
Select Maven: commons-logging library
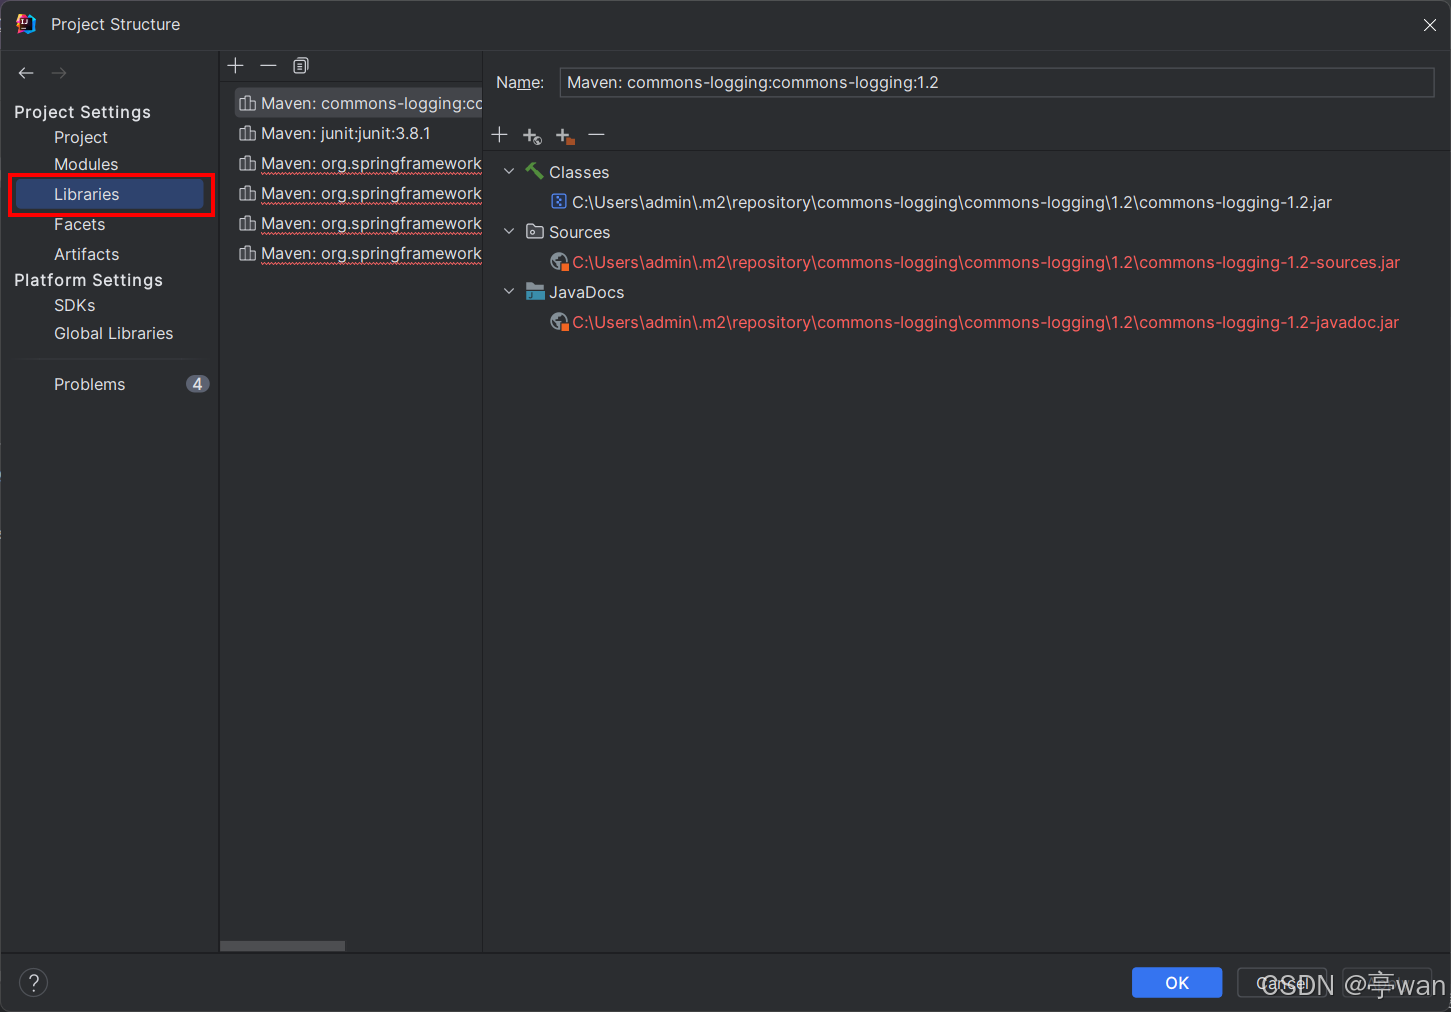tap(359, 103)
